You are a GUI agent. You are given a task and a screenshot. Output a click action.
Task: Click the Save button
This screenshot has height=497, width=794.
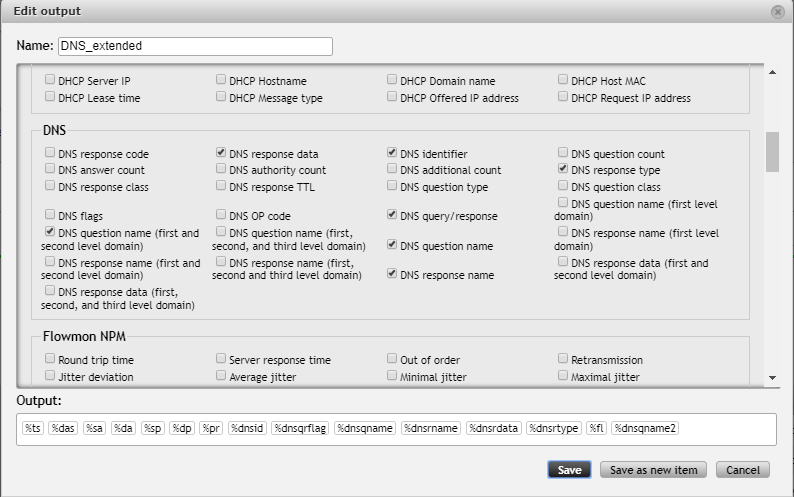[569, 470]
